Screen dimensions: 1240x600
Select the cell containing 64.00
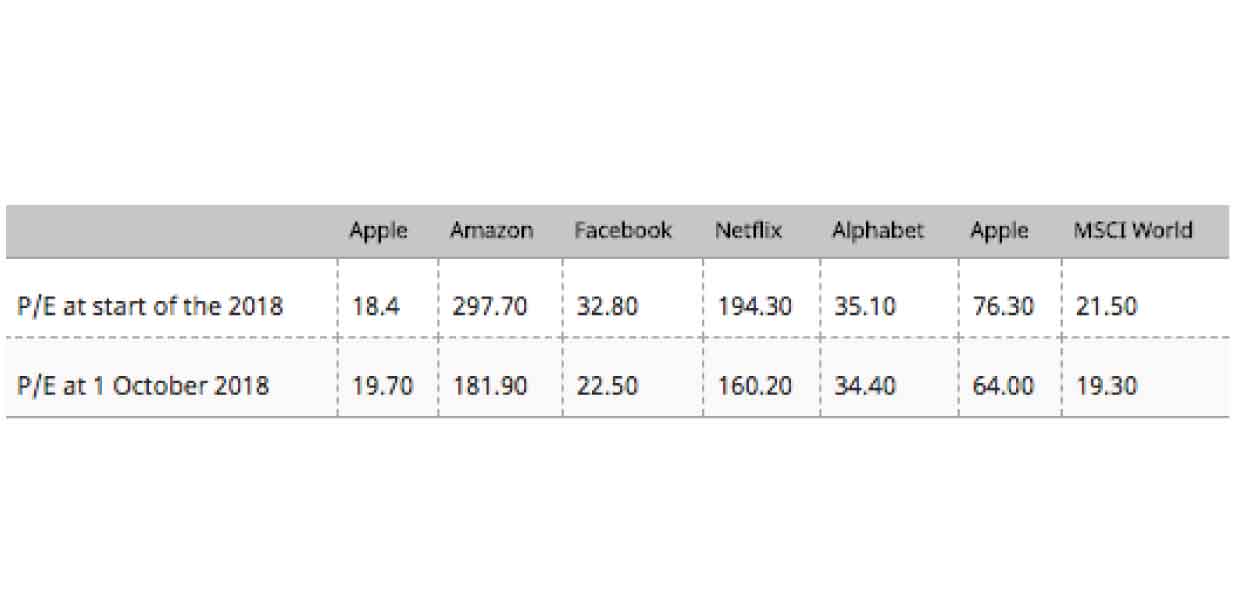click(1003, 386)
